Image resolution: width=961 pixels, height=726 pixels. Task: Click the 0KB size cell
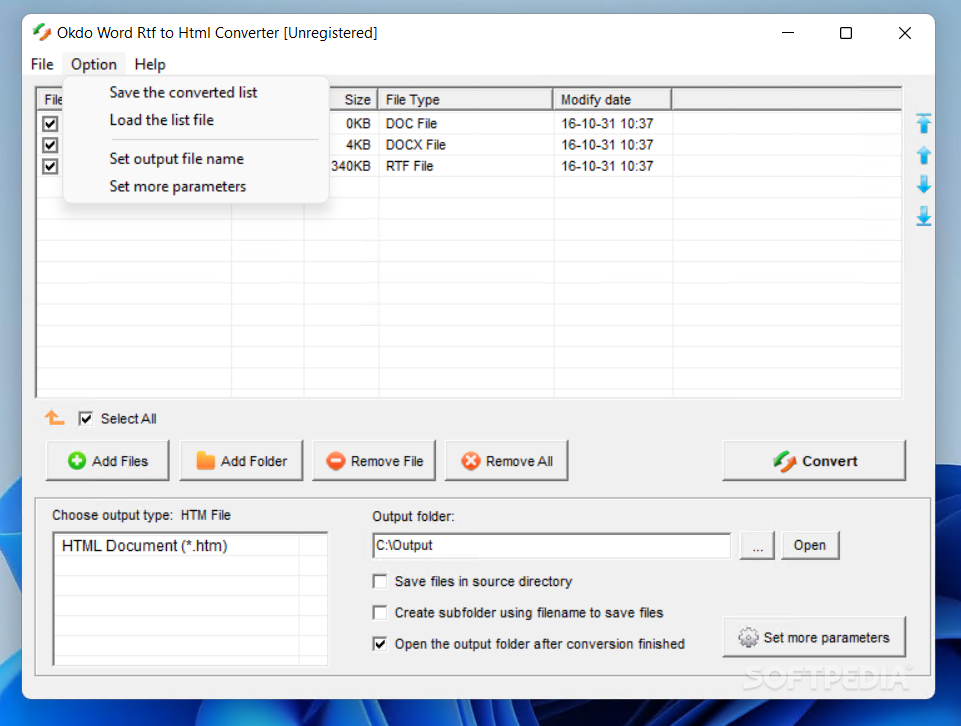point(359,124)
